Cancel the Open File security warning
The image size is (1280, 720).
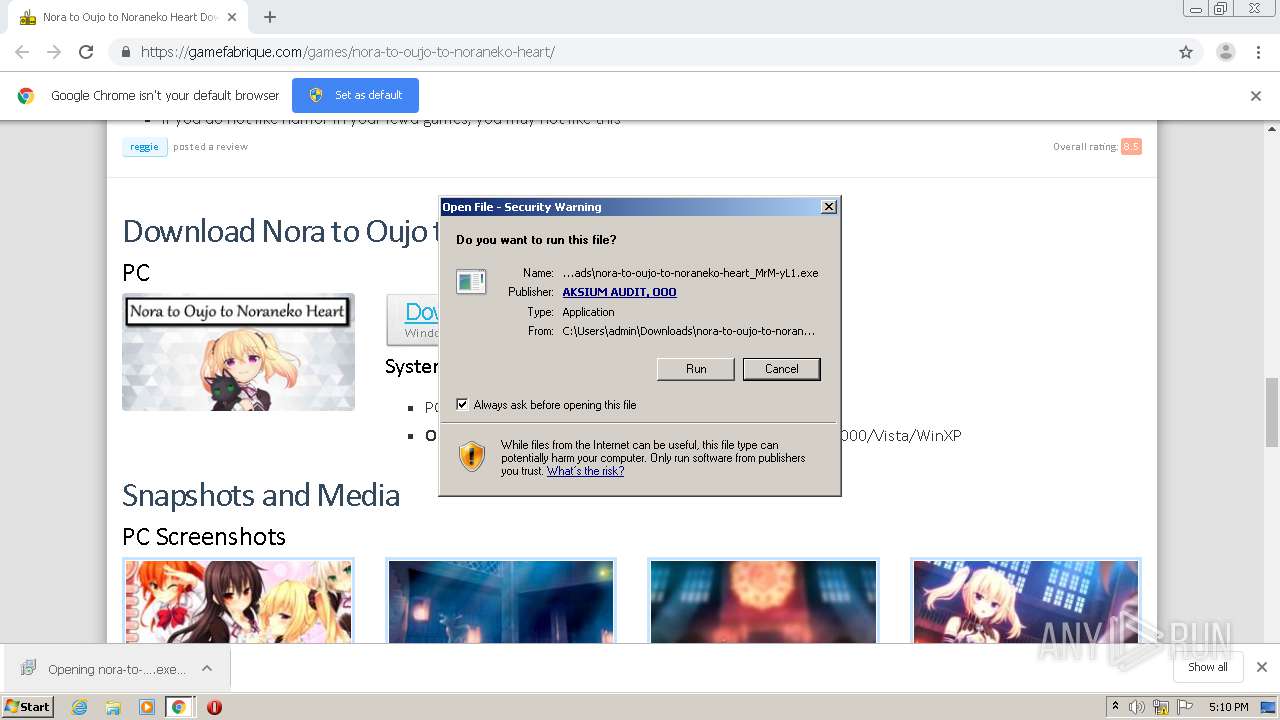tap(782, 369)
